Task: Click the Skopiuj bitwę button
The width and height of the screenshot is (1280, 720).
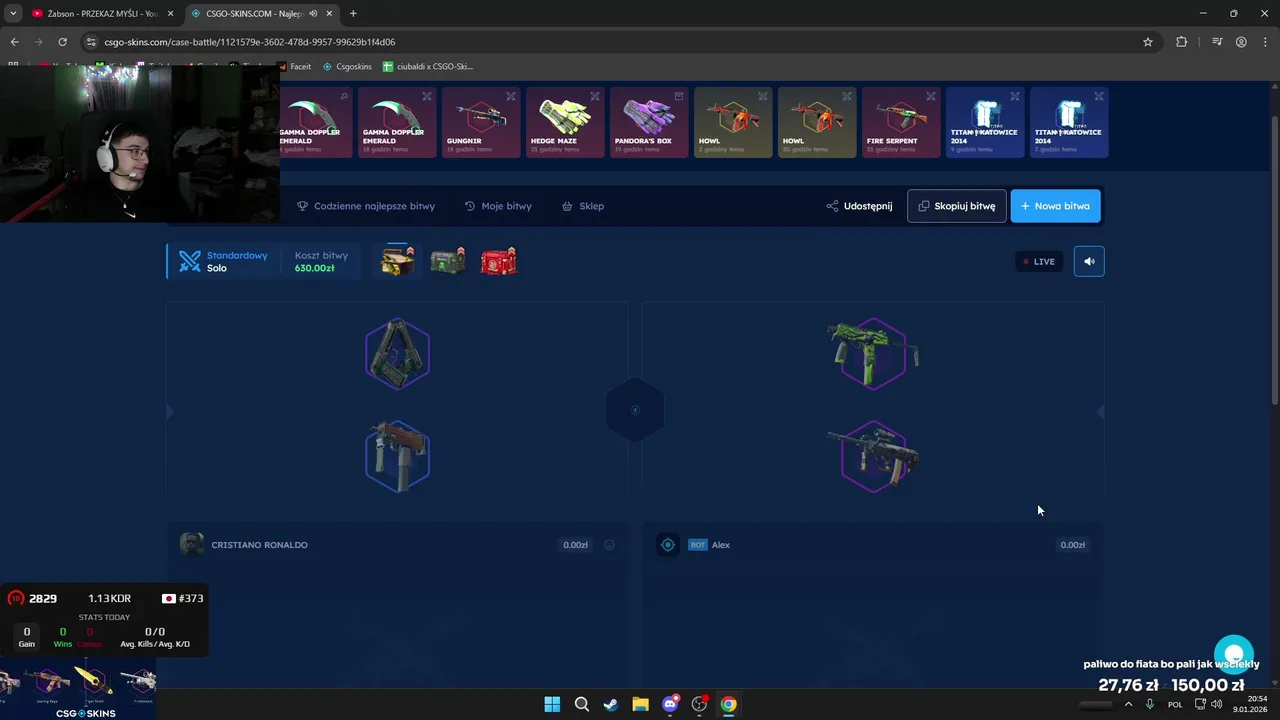Action: (x=956, y=206)
